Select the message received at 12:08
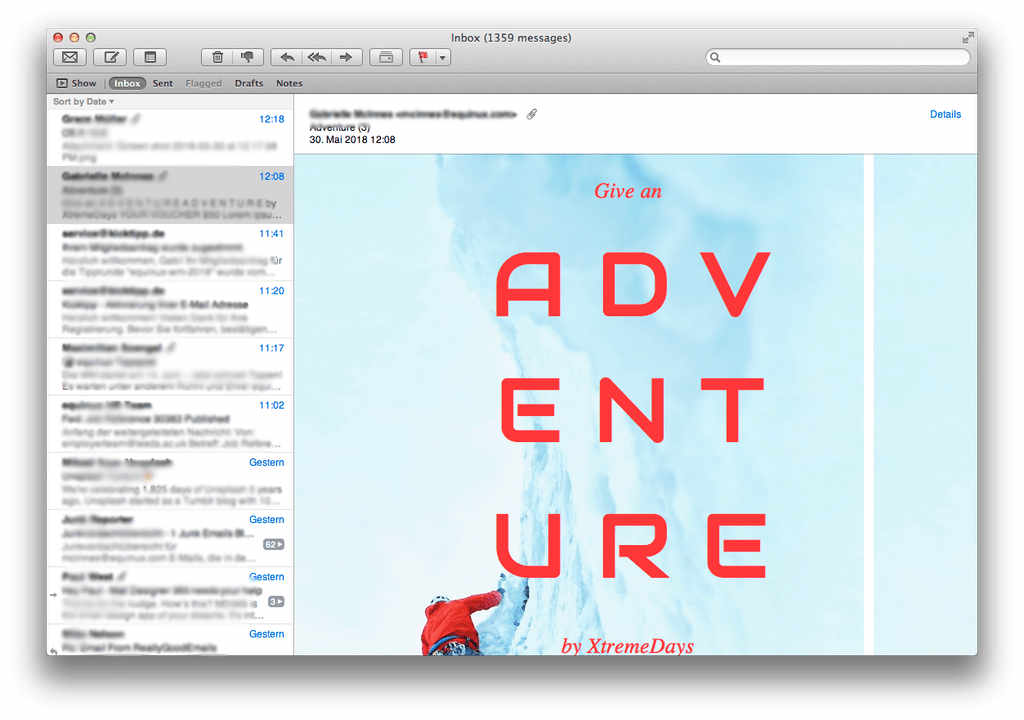The width and height of the screenshot is (1024, 720). [170, 195]
